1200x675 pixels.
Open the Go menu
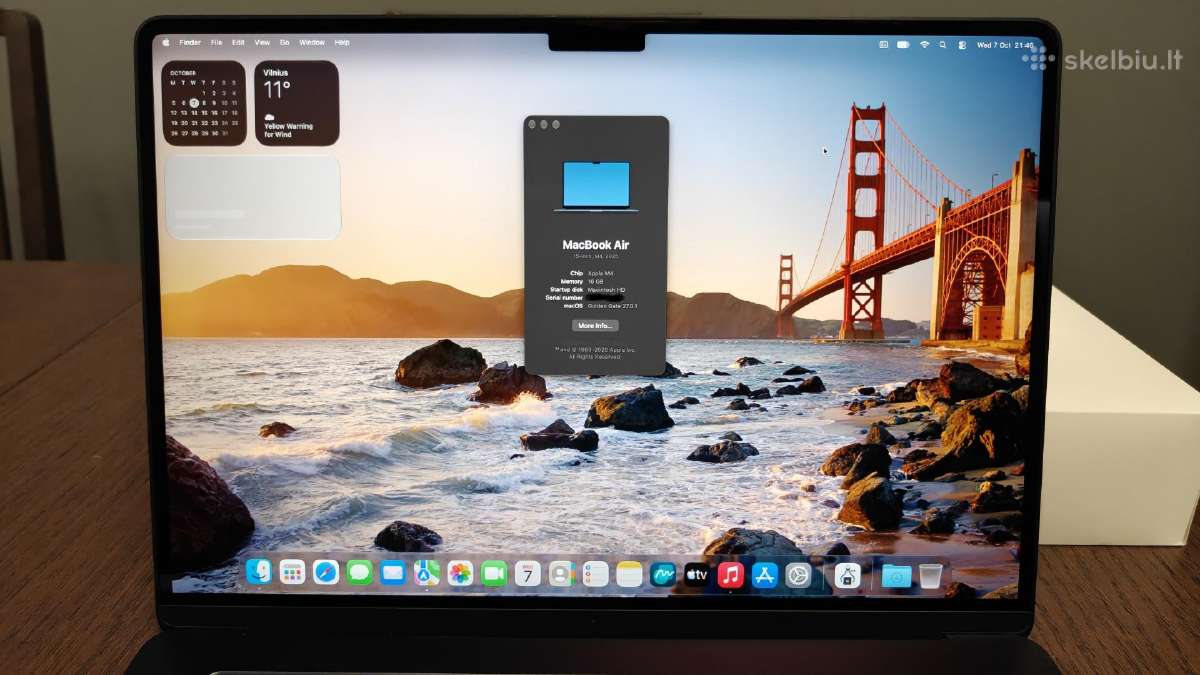[285, 42]
